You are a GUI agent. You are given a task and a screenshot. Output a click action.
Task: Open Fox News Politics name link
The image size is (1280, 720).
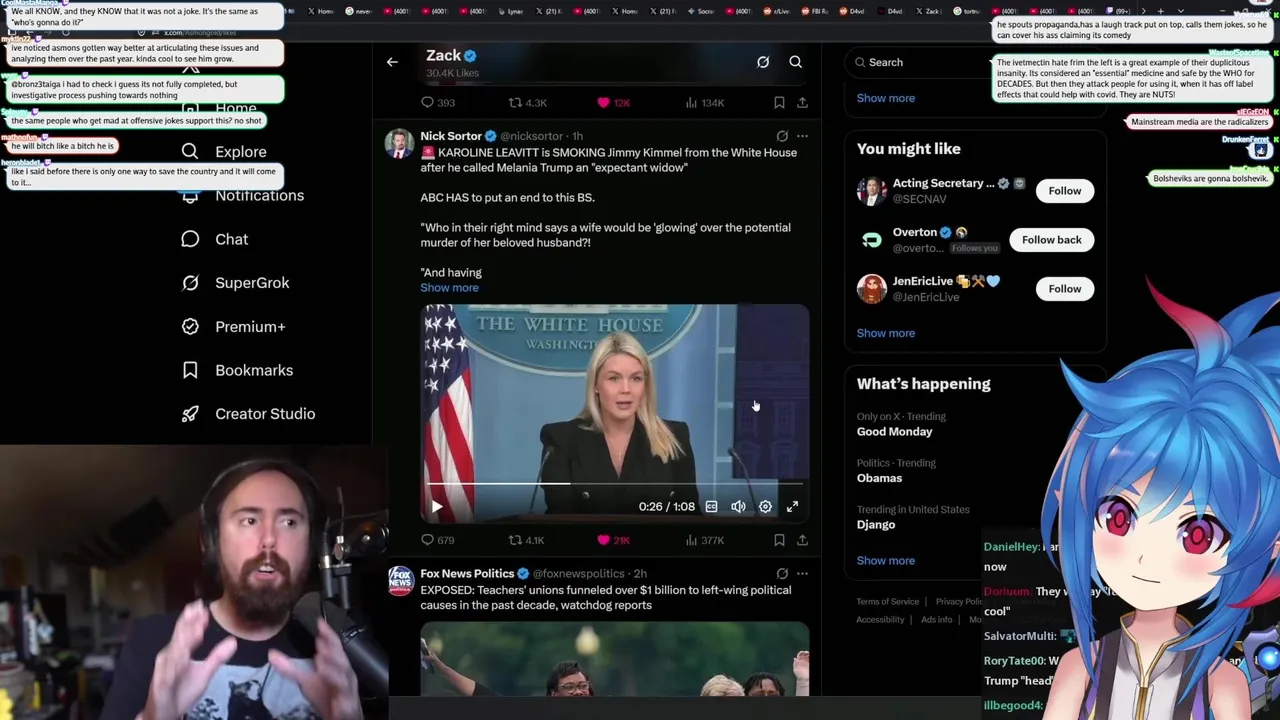point(467,574)
